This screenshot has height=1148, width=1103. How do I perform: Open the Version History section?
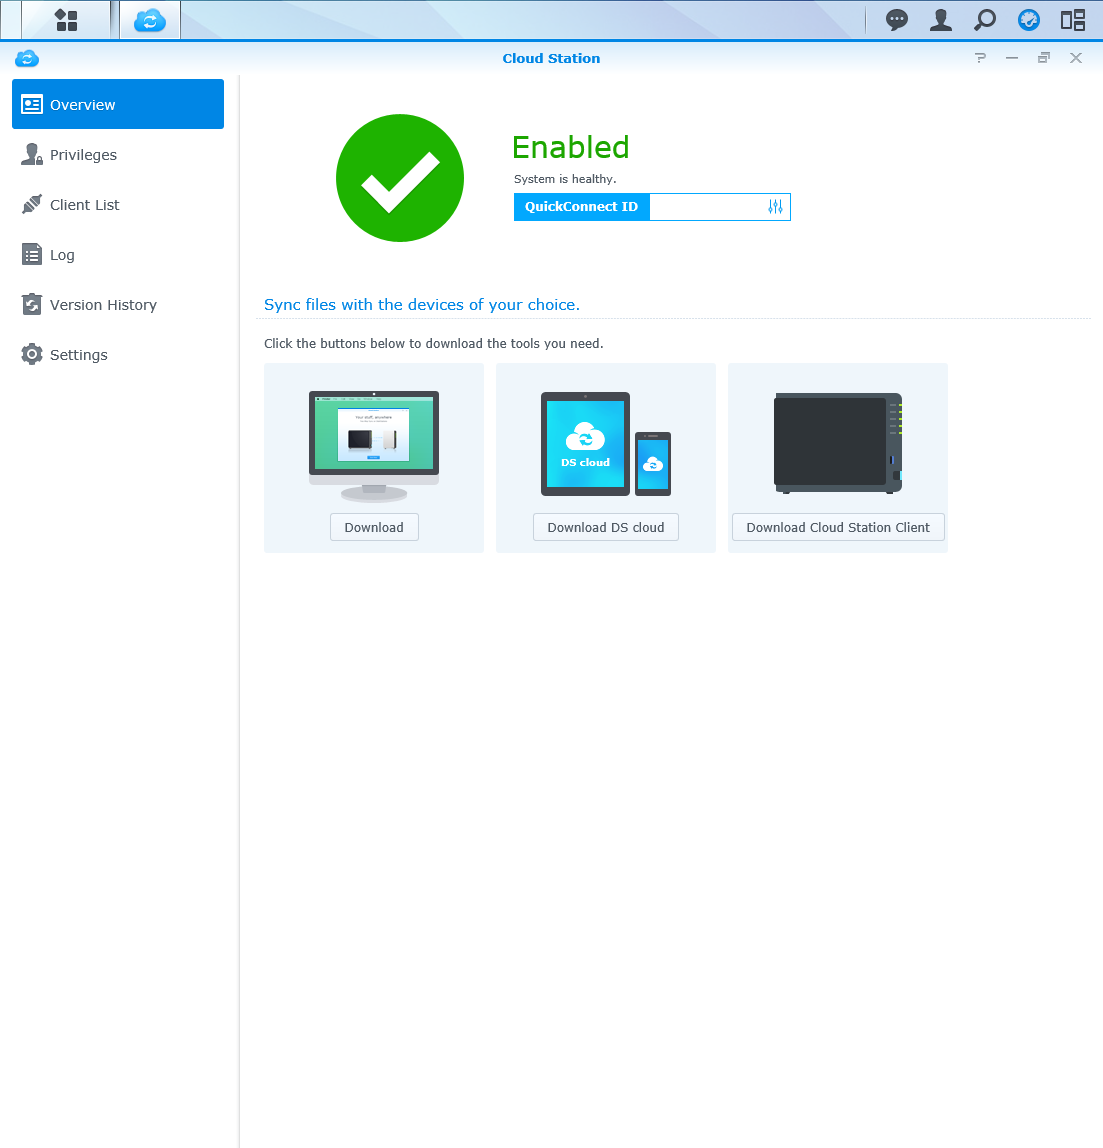click(118, 305)
